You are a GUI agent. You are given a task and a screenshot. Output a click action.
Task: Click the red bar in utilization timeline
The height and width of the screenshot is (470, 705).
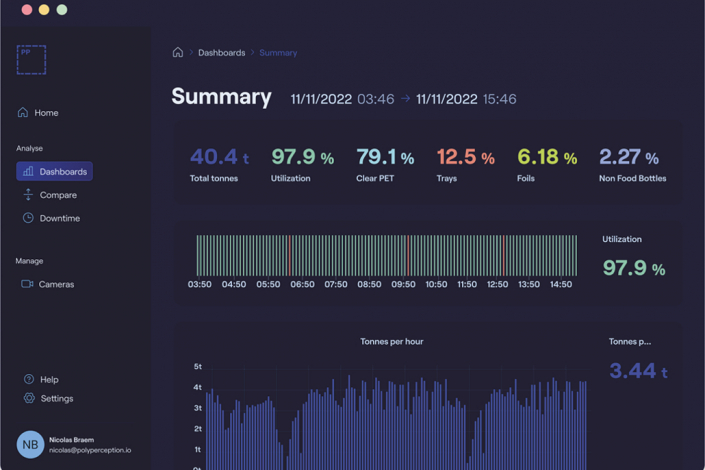click(408, 255)
